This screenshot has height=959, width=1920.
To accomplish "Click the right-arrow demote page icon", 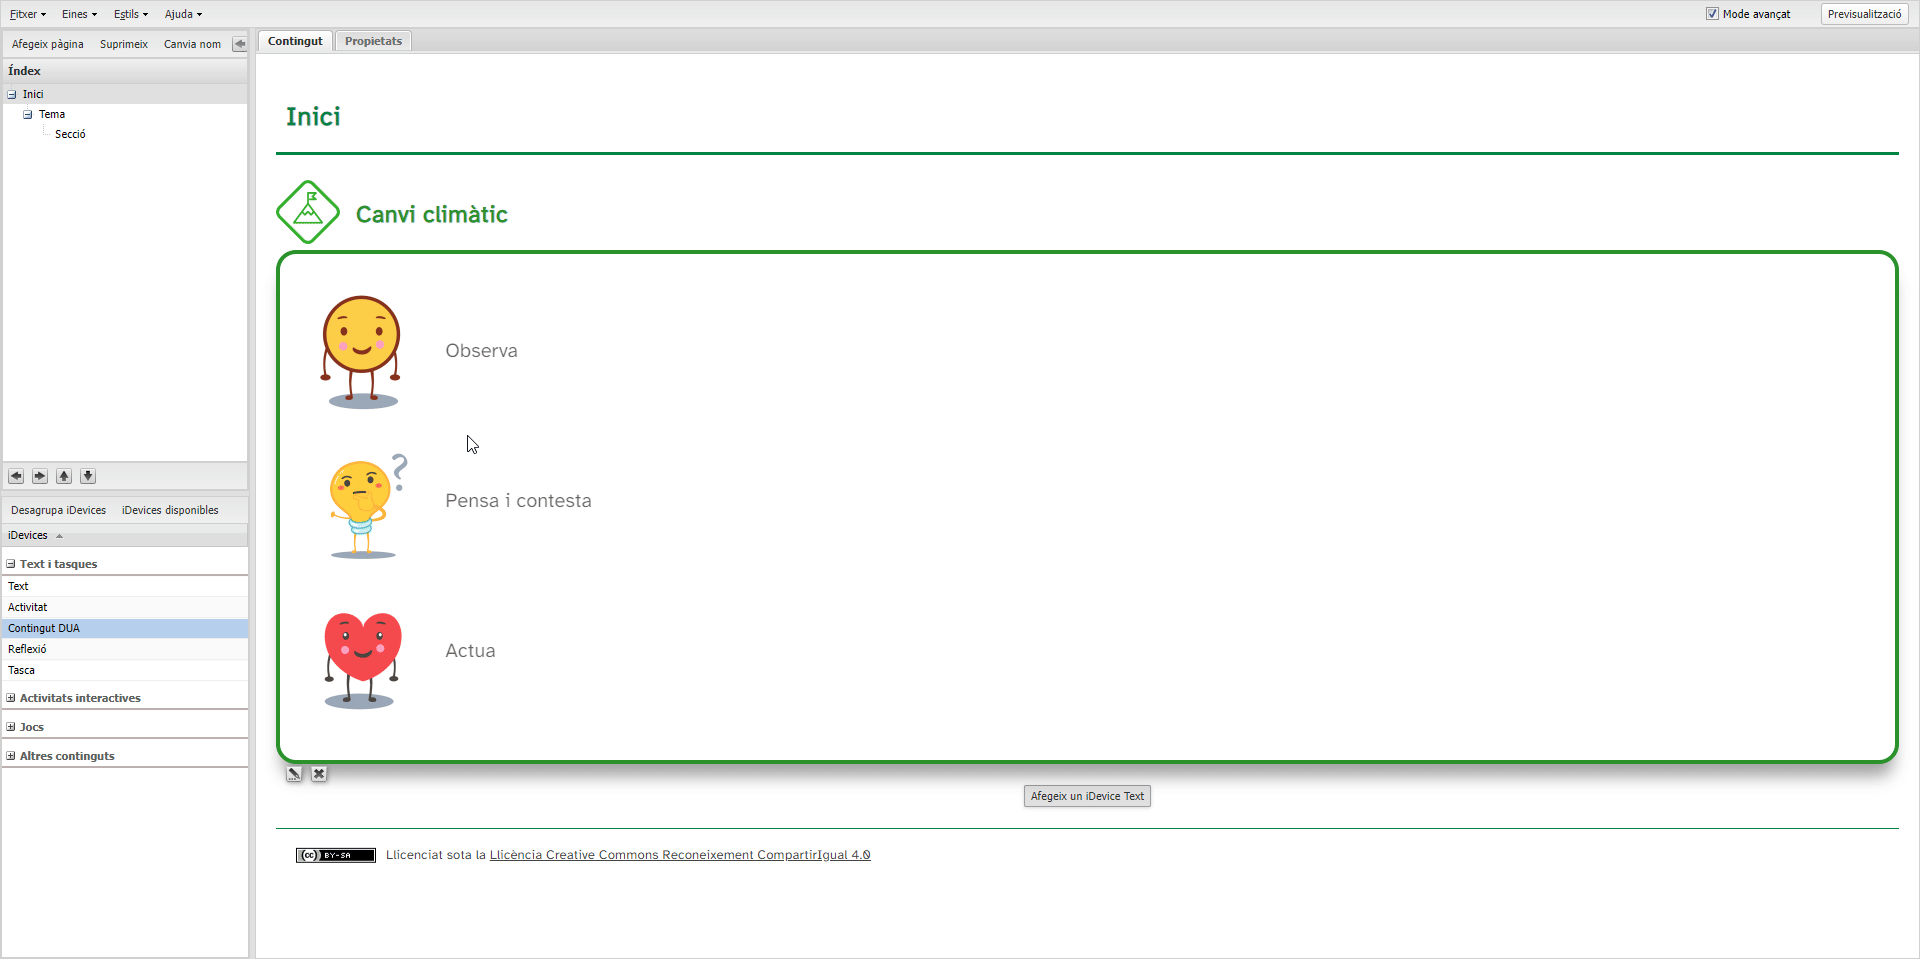I will point(40,476).
